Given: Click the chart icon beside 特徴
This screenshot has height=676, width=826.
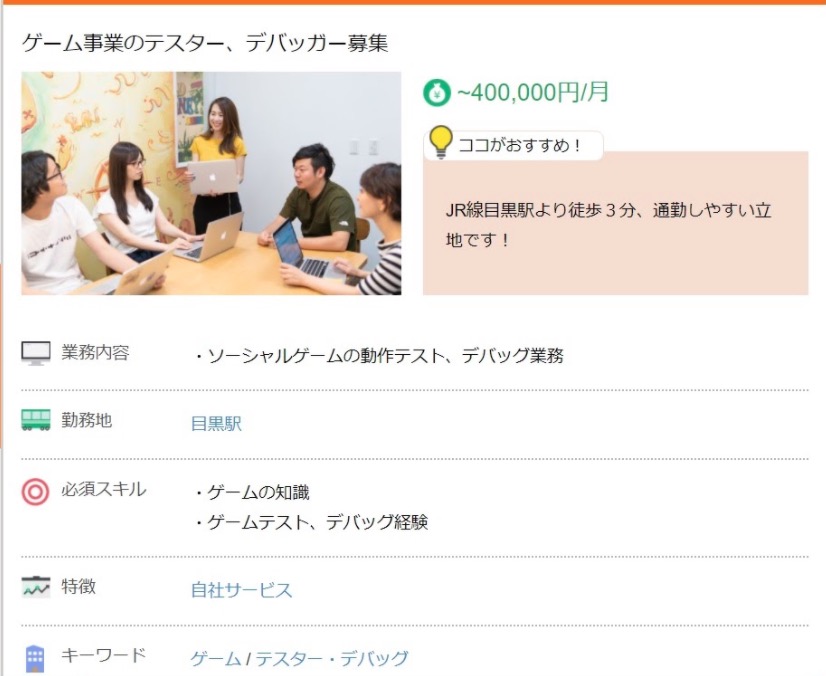Looking at the screenshot, I should pyautogui.click(x=36, y=586).
